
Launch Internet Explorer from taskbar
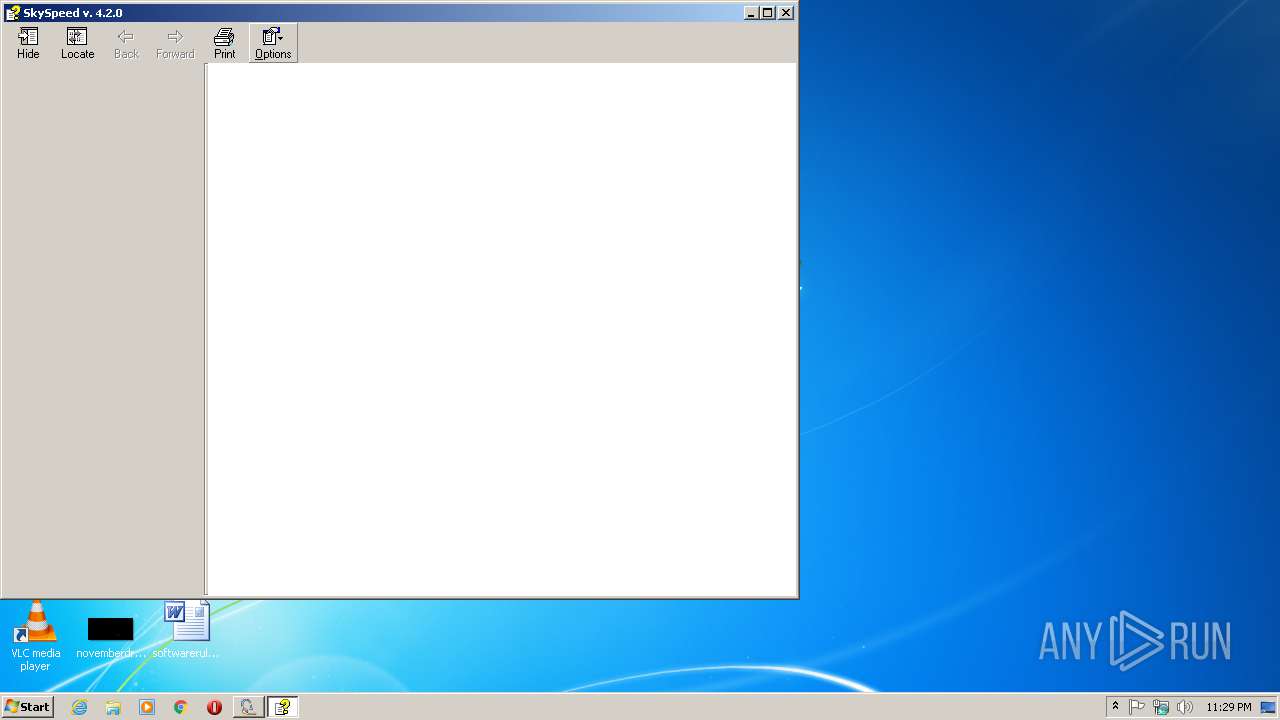pyautogui.click(x=79, y=707)
